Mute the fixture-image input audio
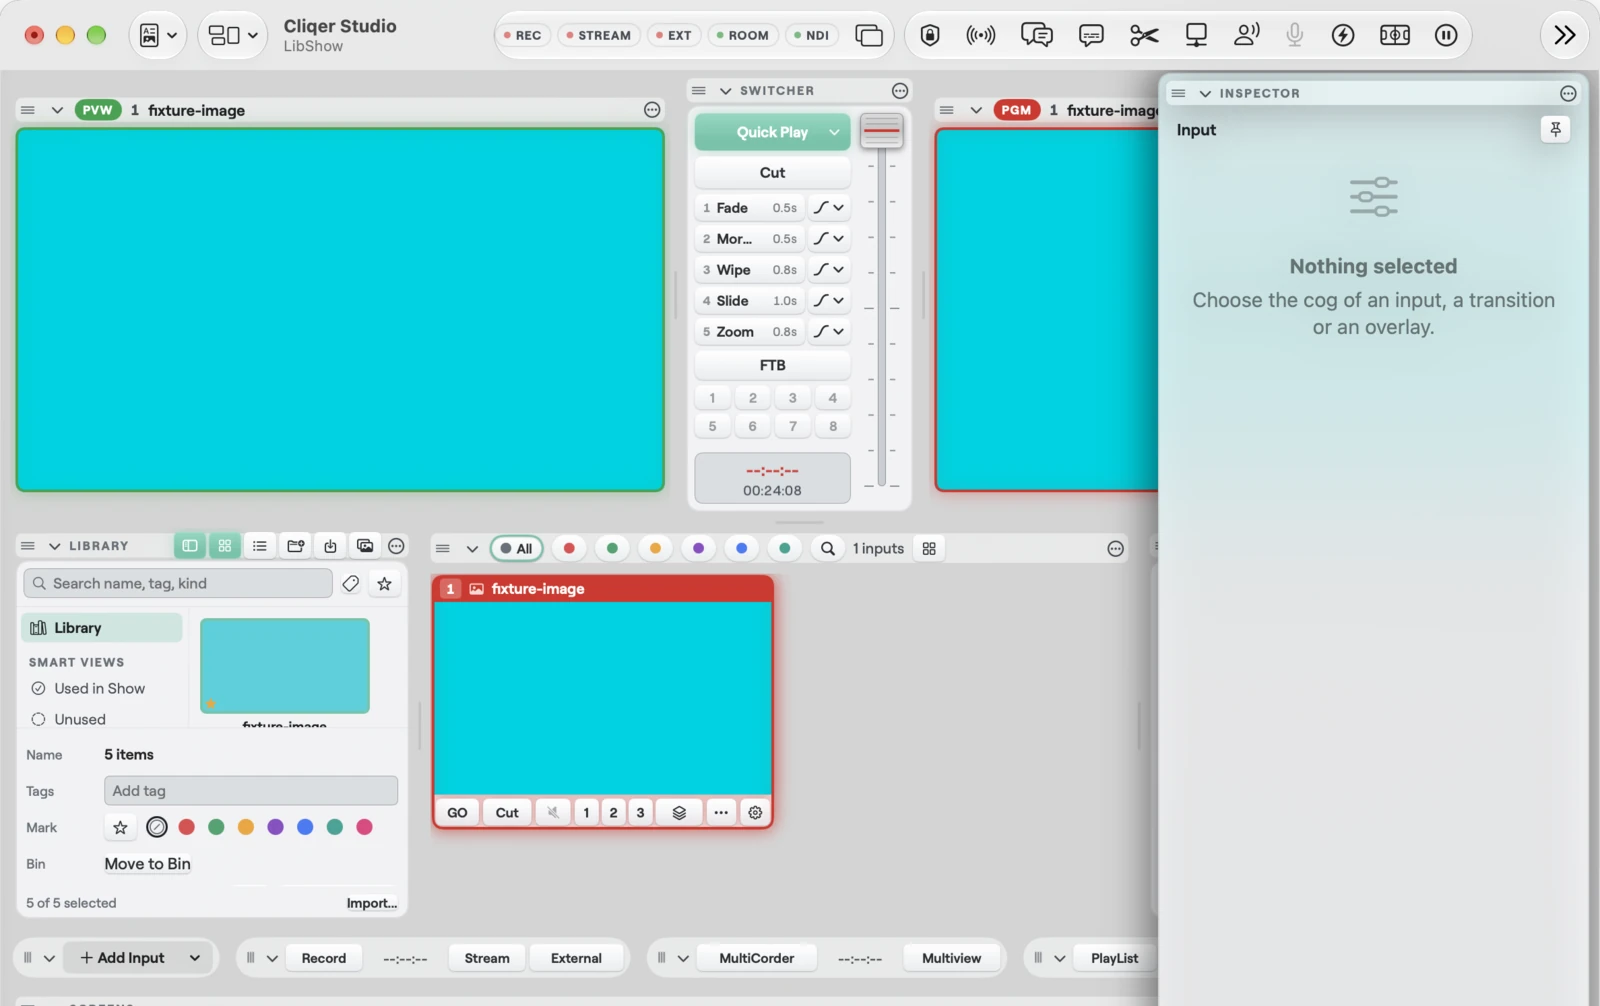 tap(552, 812)
